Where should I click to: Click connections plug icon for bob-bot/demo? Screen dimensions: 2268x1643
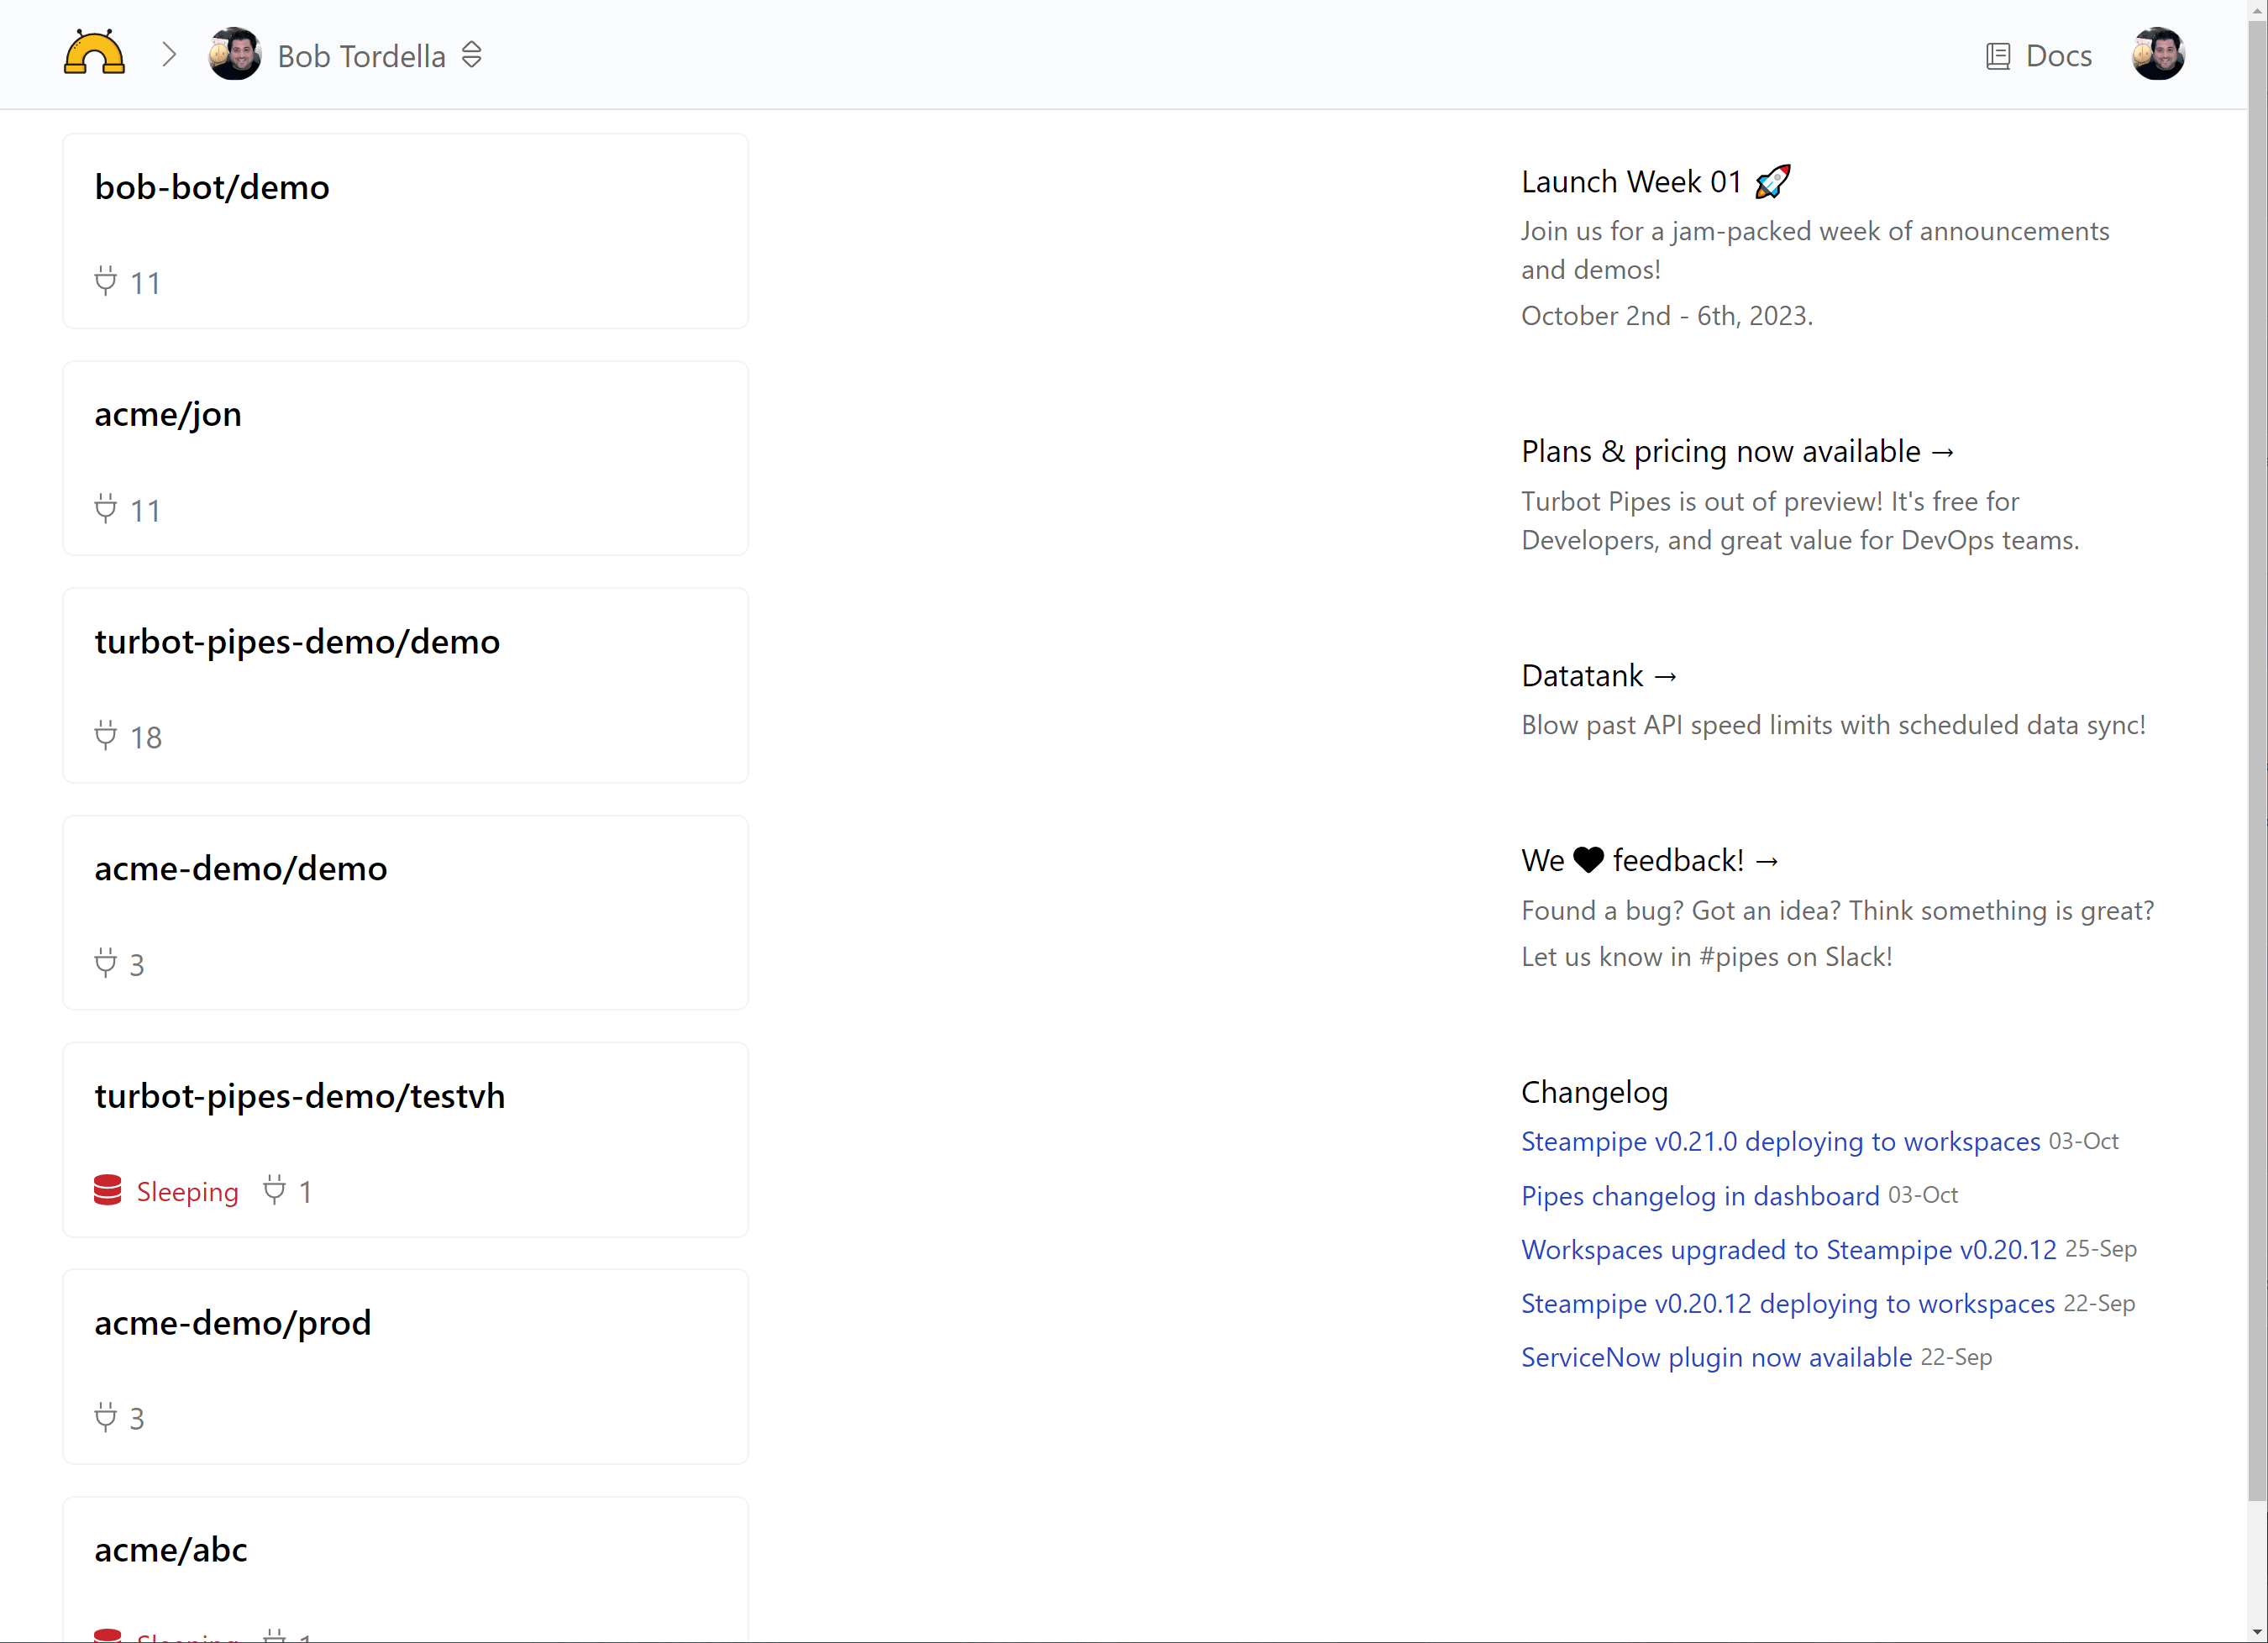point(105,282)
